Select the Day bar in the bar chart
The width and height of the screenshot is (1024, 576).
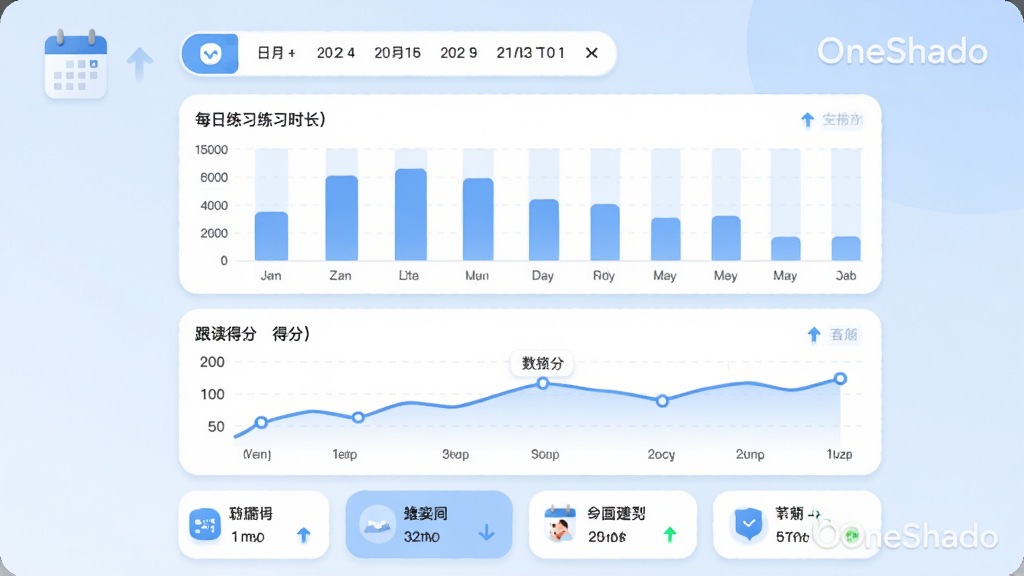543,230
